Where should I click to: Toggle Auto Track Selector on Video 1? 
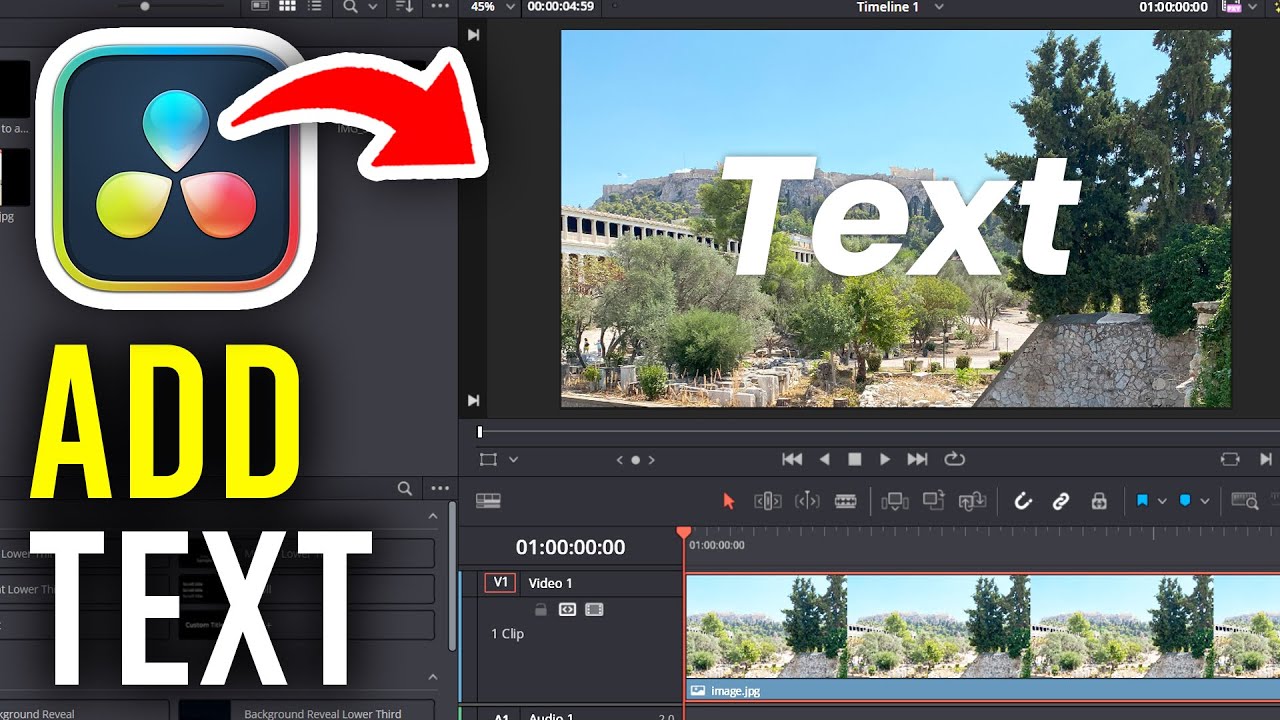point(567,609)
